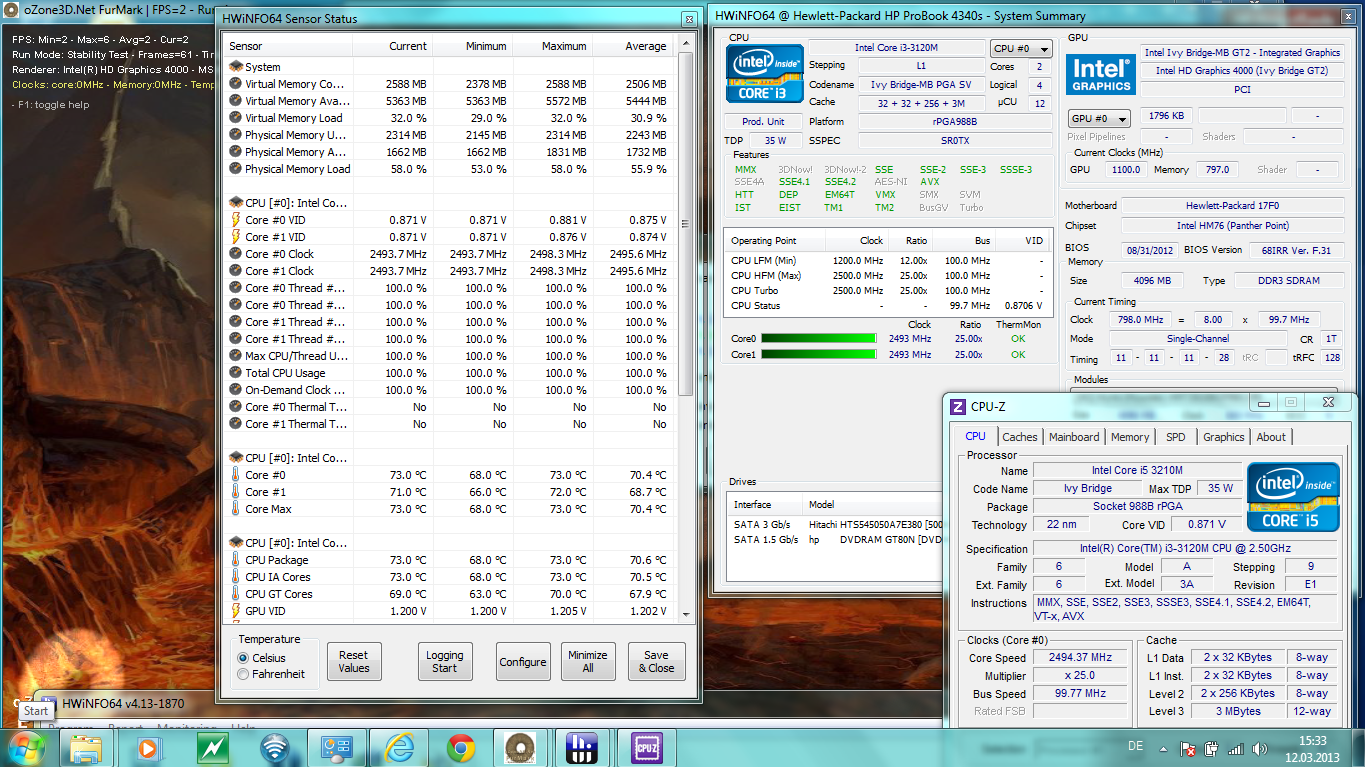
Task: Open CPU-Z from the taskbar
Action: coord(646,747)
